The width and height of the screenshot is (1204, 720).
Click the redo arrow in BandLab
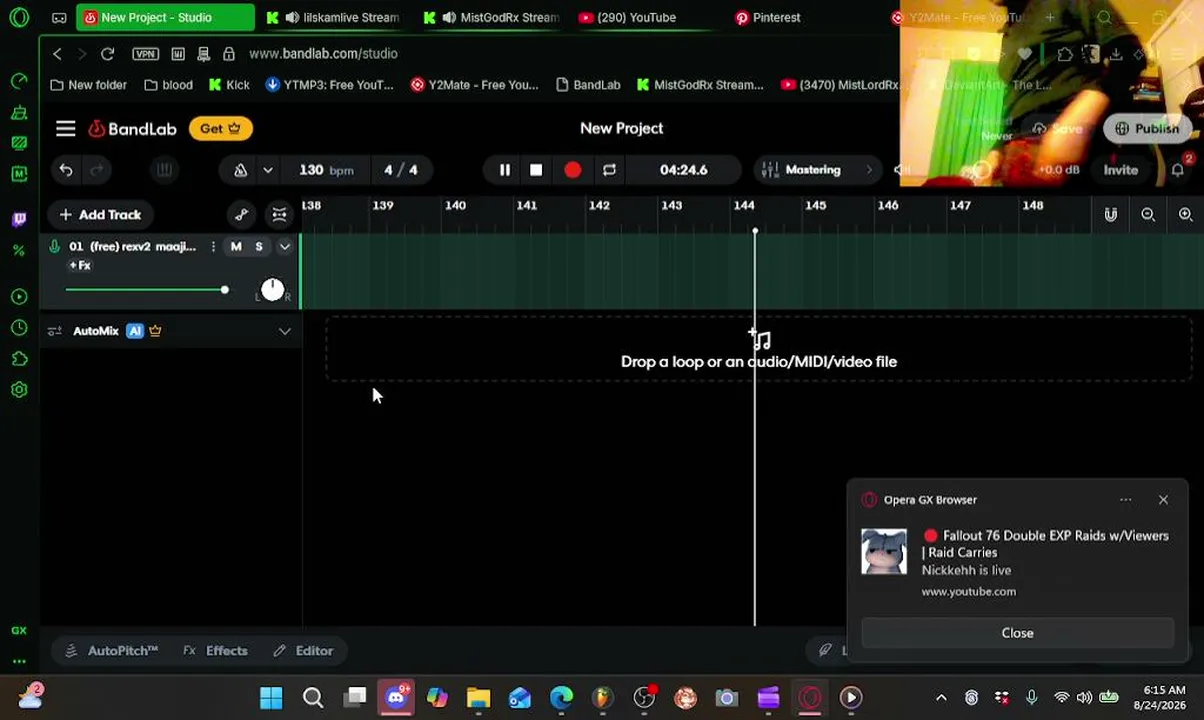pyautogui.click(x=97, y=170)
